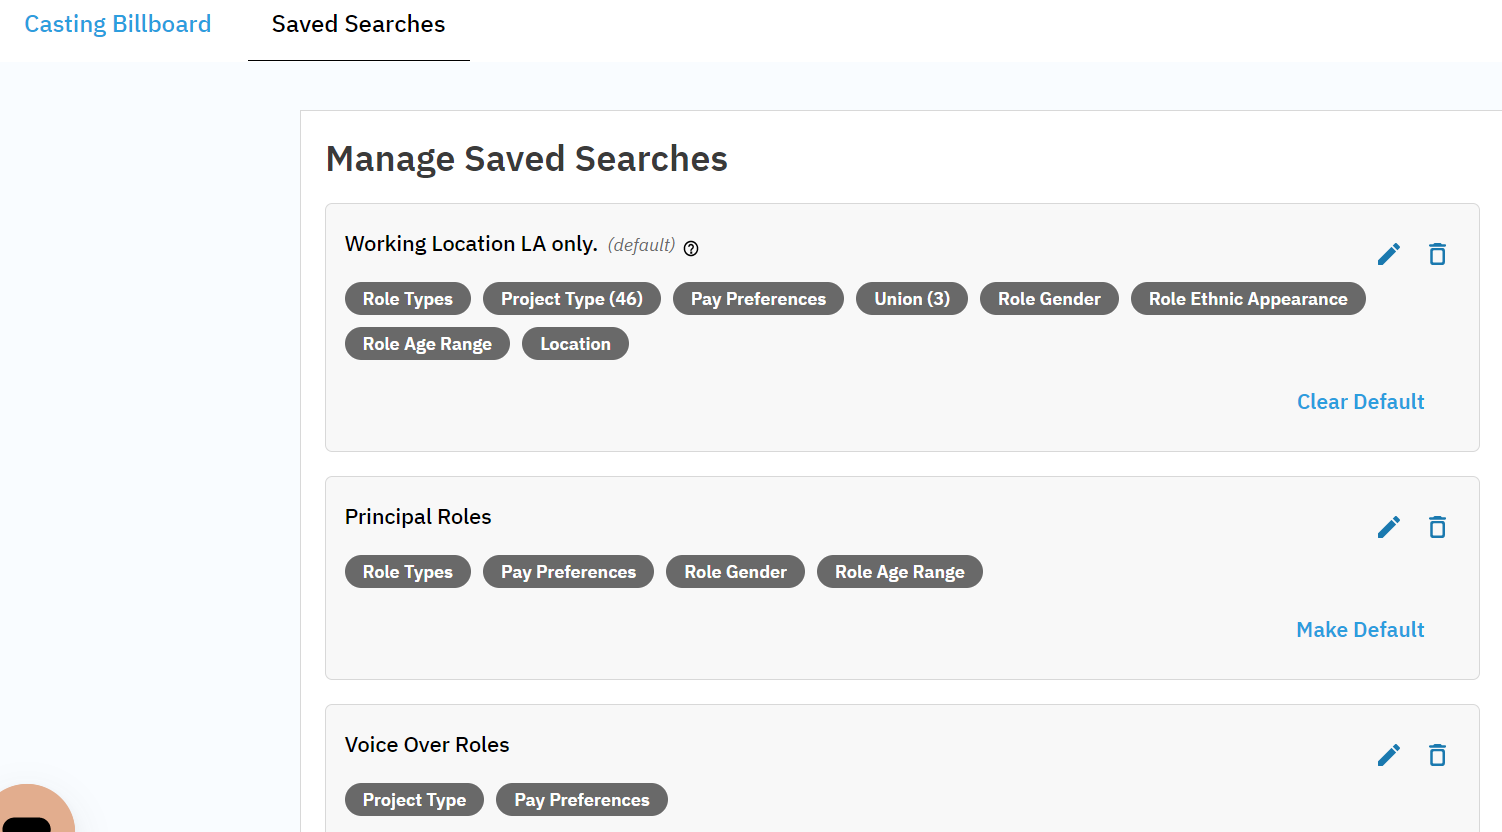This screenshot has width=1502, height=832.
Task: Open the help icon next to default
Action: 691,248
